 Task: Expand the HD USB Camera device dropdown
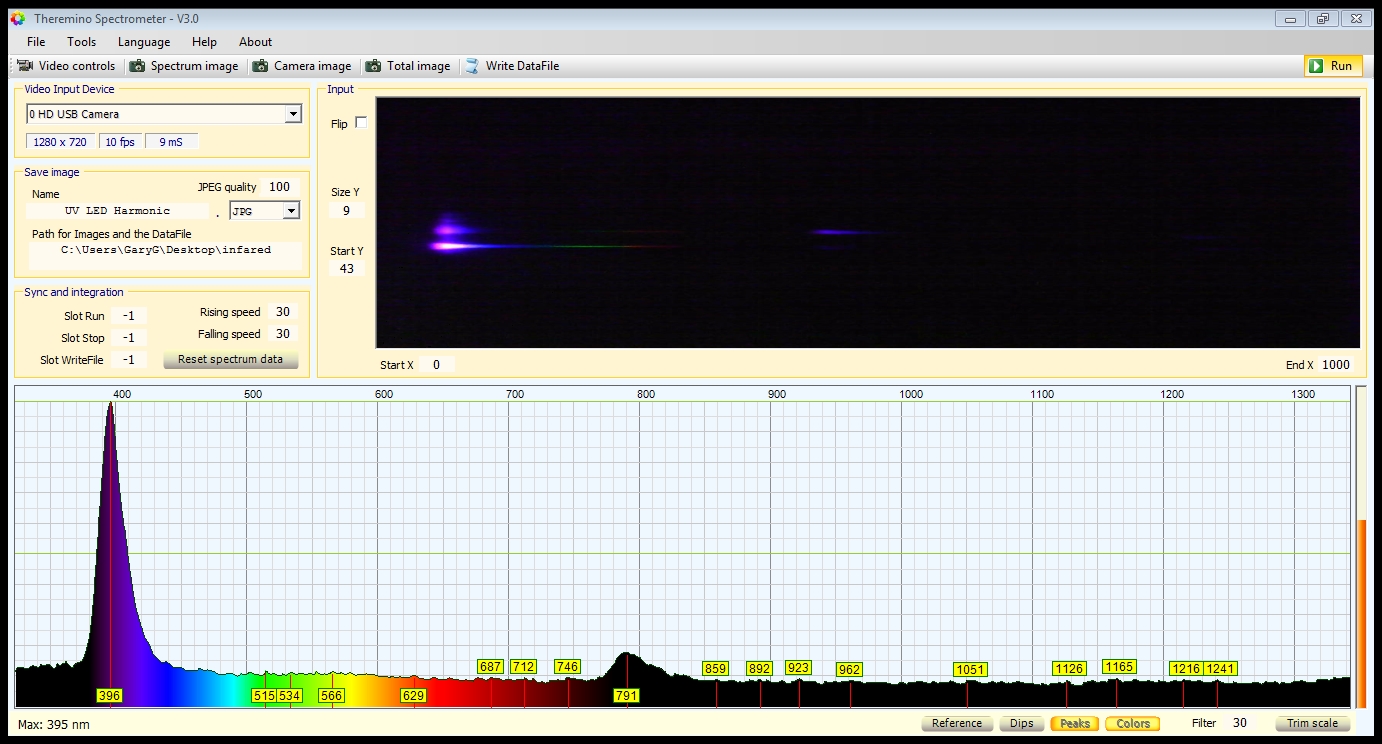coord(293,114)
